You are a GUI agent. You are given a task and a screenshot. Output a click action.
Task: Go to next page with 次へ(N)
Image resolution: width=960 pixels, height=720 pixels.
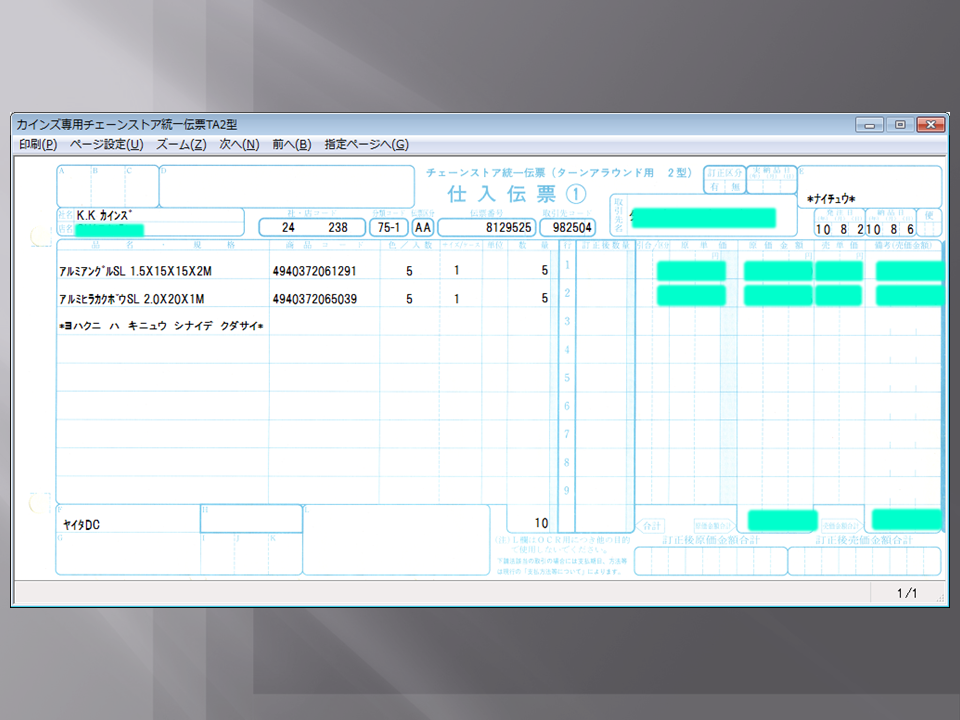[x=239, y=145]
